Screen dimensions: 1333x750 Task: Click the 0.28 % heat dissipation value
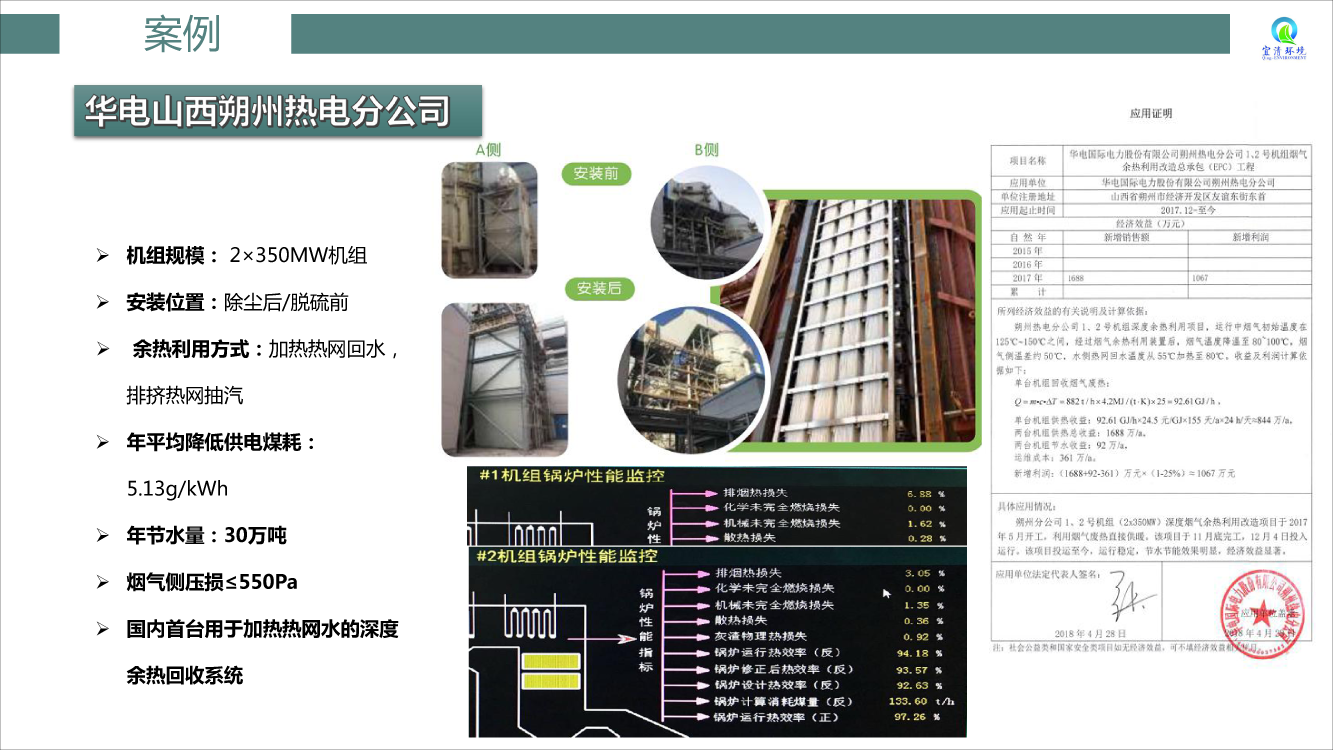pyautogui.click(x=925, y=539)
